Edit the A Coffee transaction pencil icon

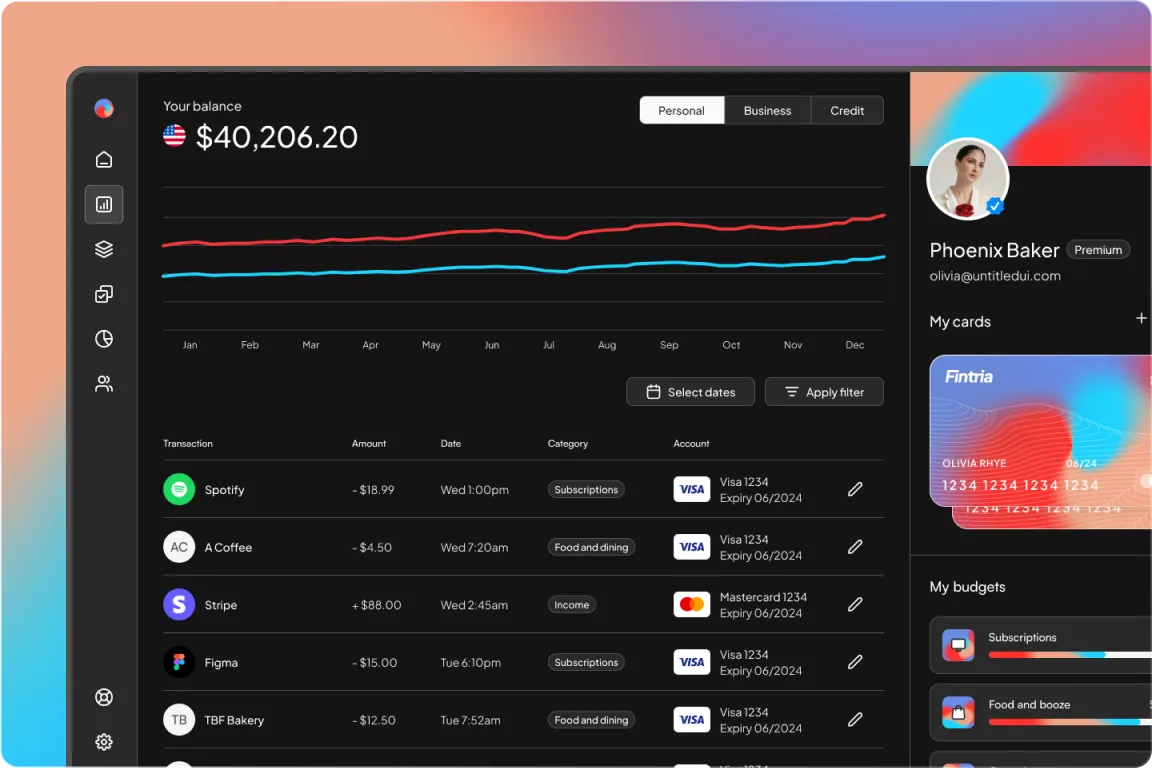coord(854,547)
